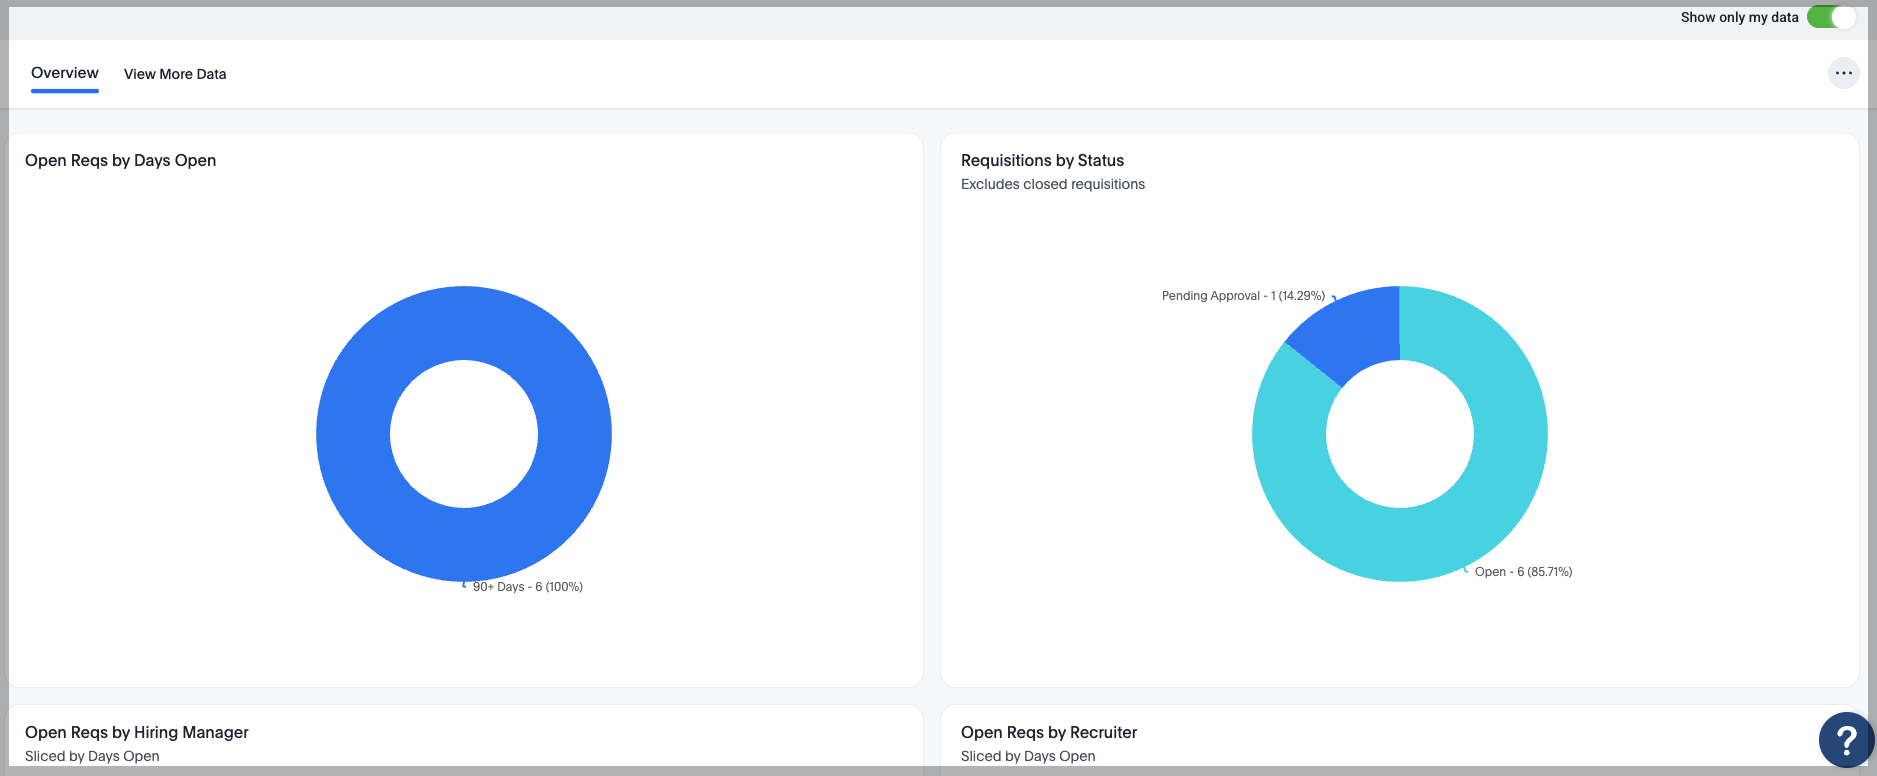The height and width of the screenshot is (776, 1877).
Task: Click the center hole of Requisitions donut
Action: point(1400,434)
